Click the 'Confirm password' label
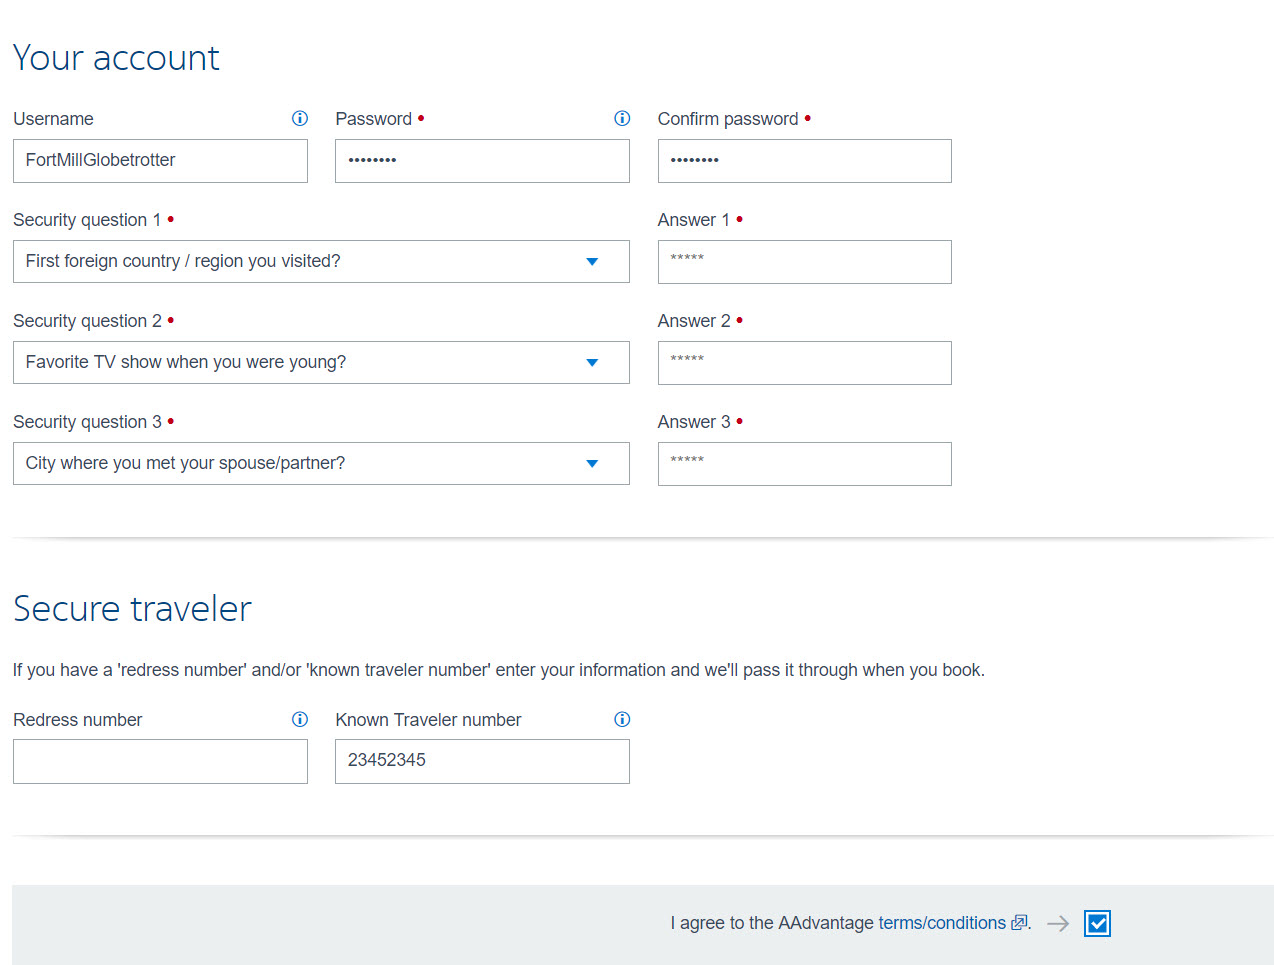Viewport: 1274px width, 965px height. click(x=728, y=119)
